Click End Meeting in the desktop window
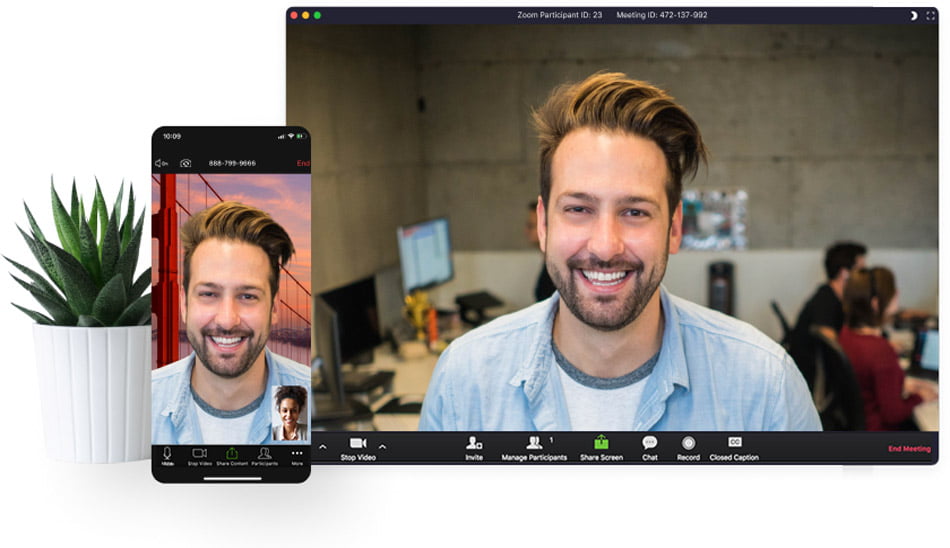This screenshot has height=548, width=950. click(x=909, y=449)
